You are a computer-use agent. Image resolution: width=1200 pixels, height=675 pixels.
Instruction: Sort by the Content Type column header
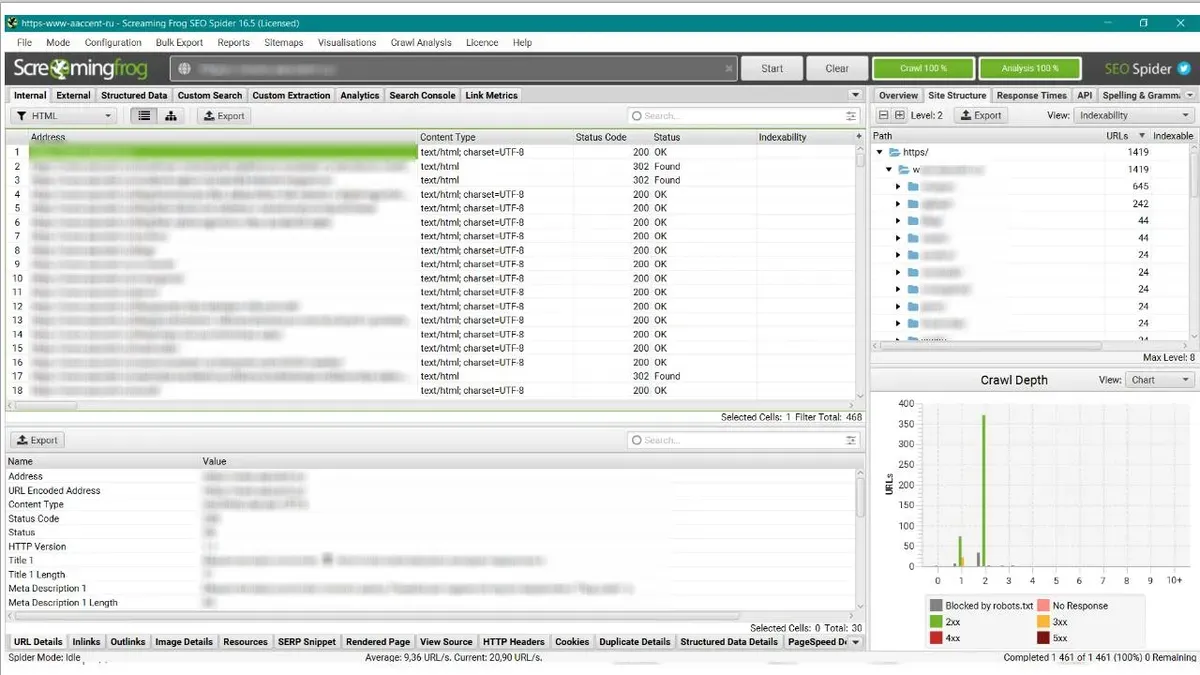448,137
